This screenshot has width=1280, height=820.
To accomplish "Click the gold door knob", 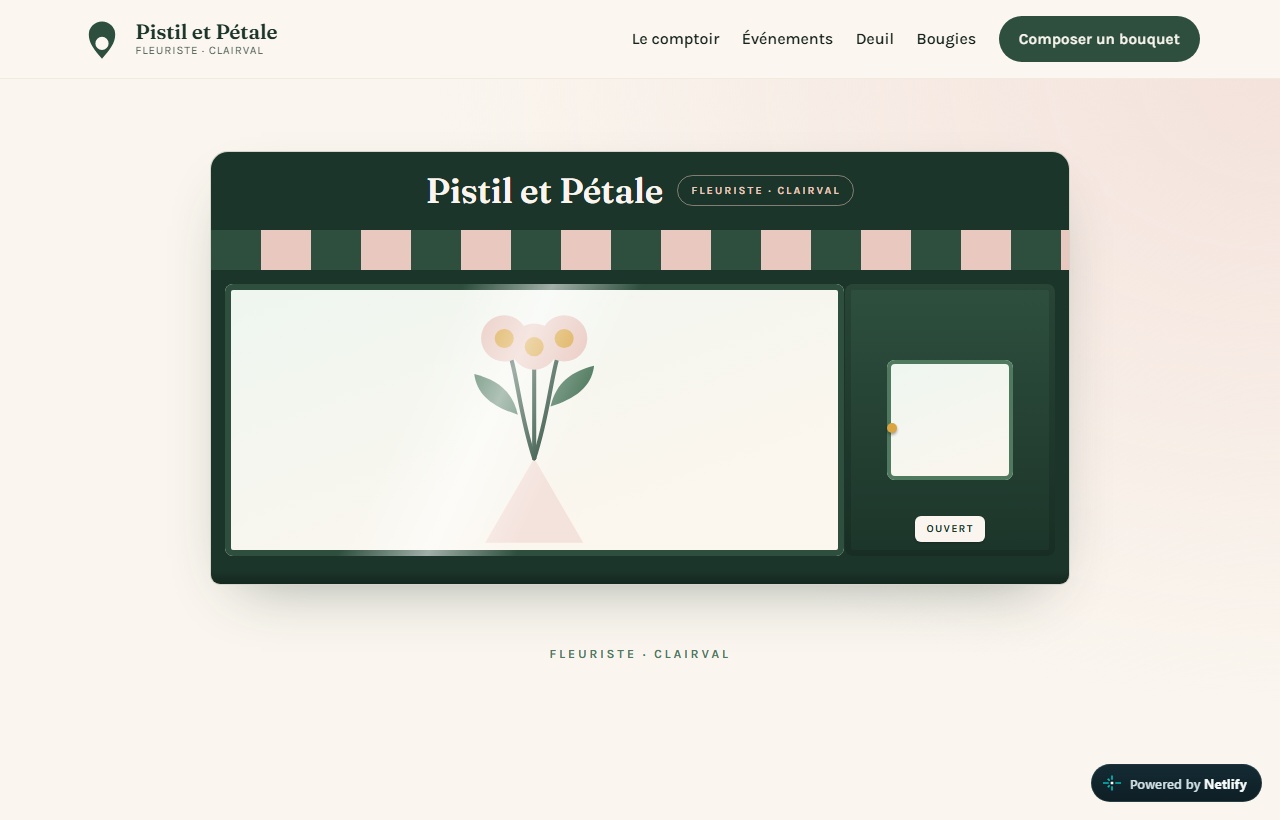I will [x=892, y=428].
